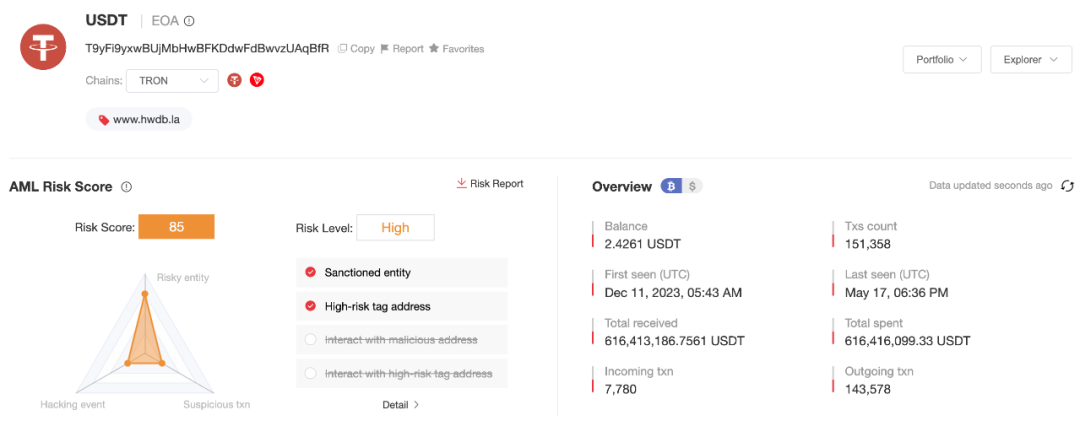The height and width of the screenshot is (421, 1080).
Task: Open the risk Detail link
Action: click(400, 405)
